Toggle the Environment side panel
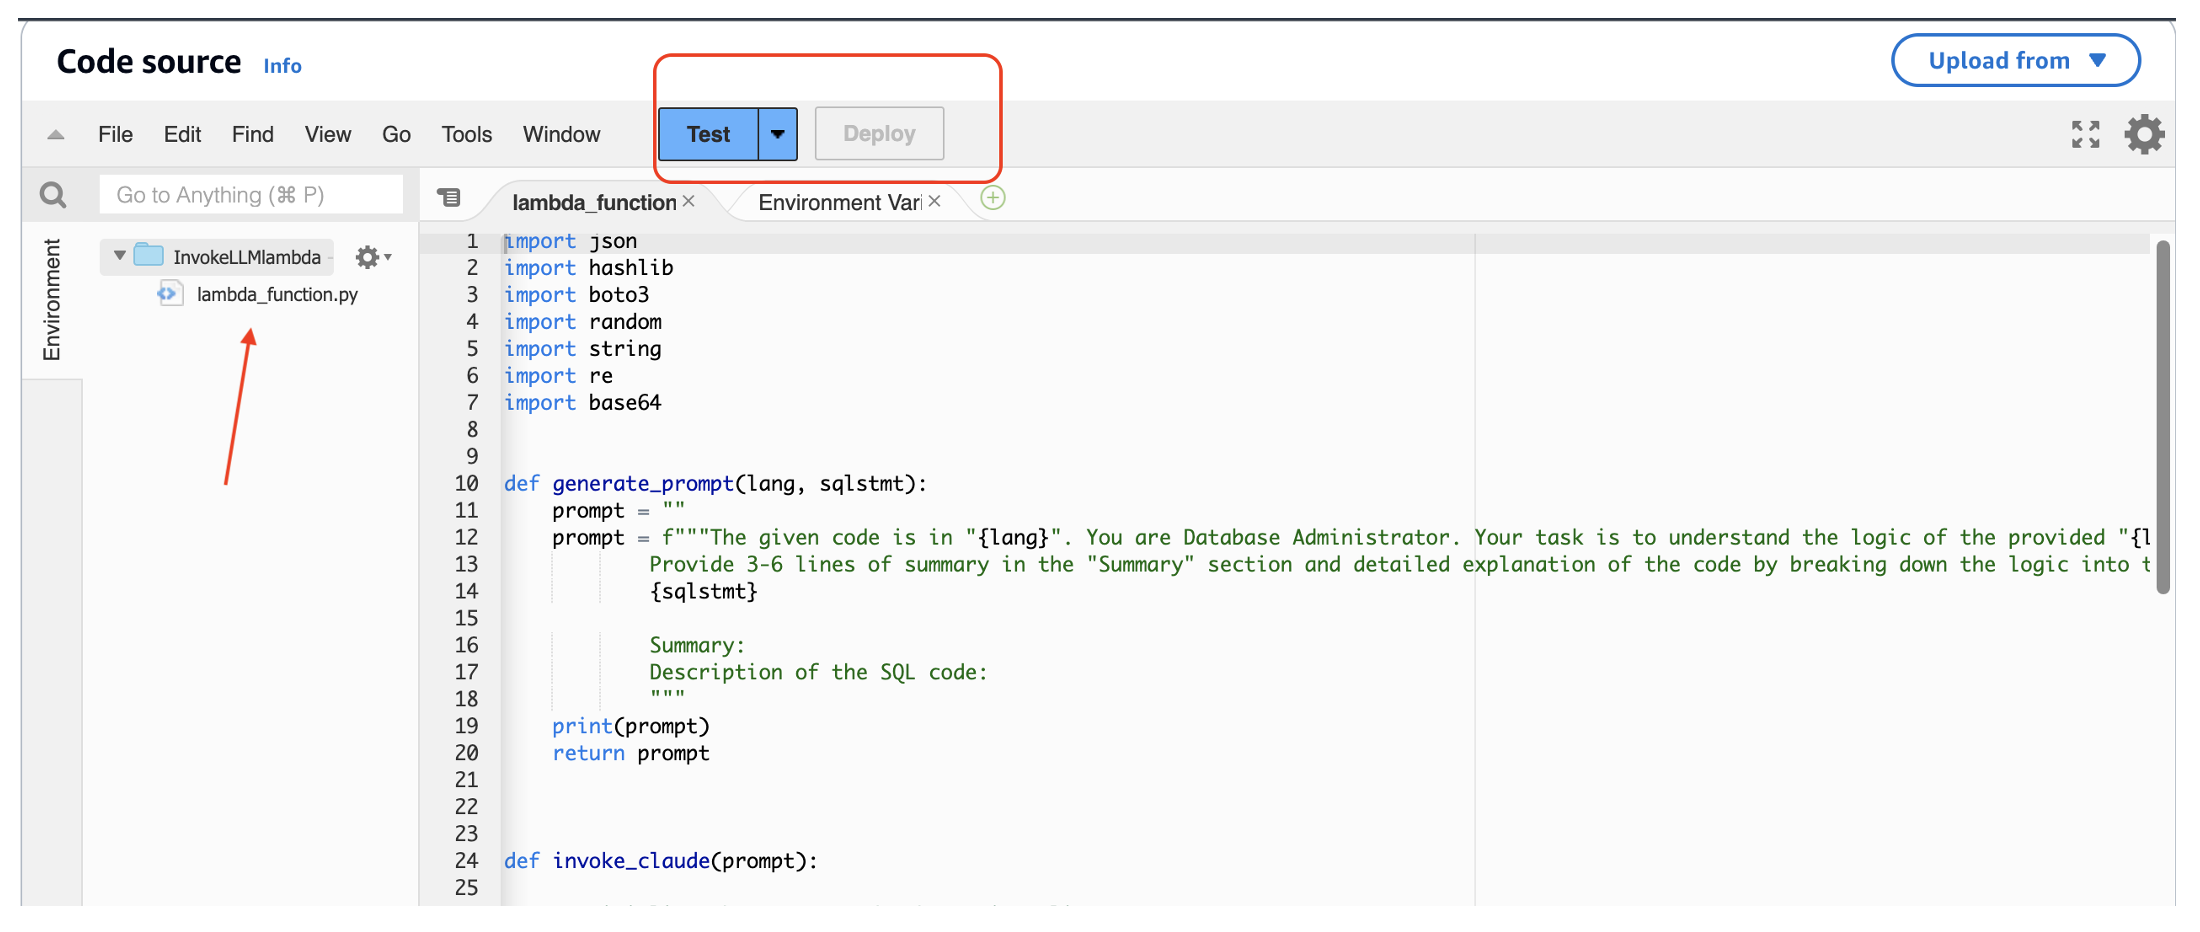Image resolution: width=2200 pixels, height=932 pixels. (x=51, y=299)
